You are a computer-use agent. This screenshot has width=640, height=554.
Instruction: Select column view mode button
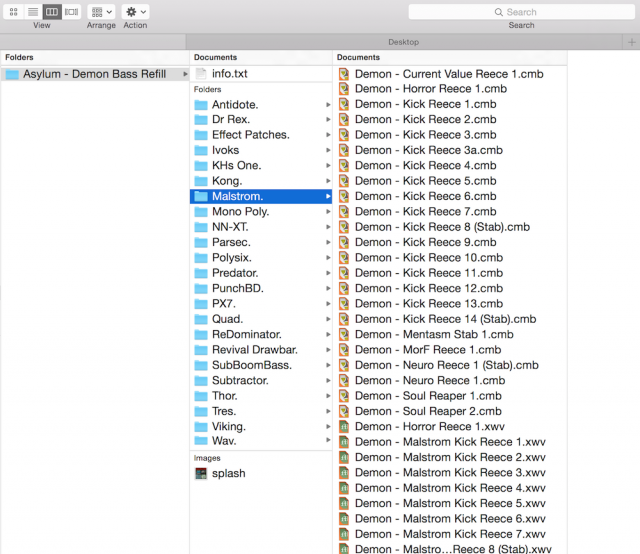[x=52, y=12]
